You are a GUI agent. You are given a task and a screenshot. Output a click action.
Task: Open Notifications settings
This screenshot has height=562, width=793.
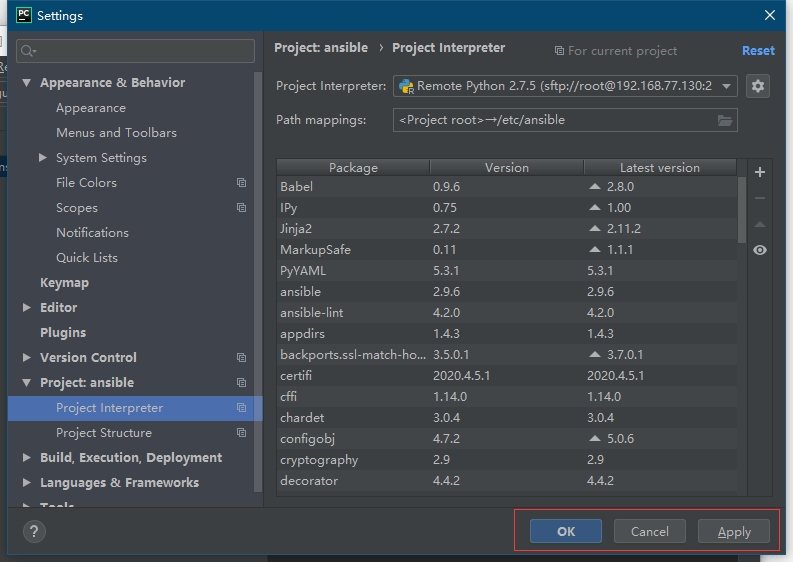[93, 233]
